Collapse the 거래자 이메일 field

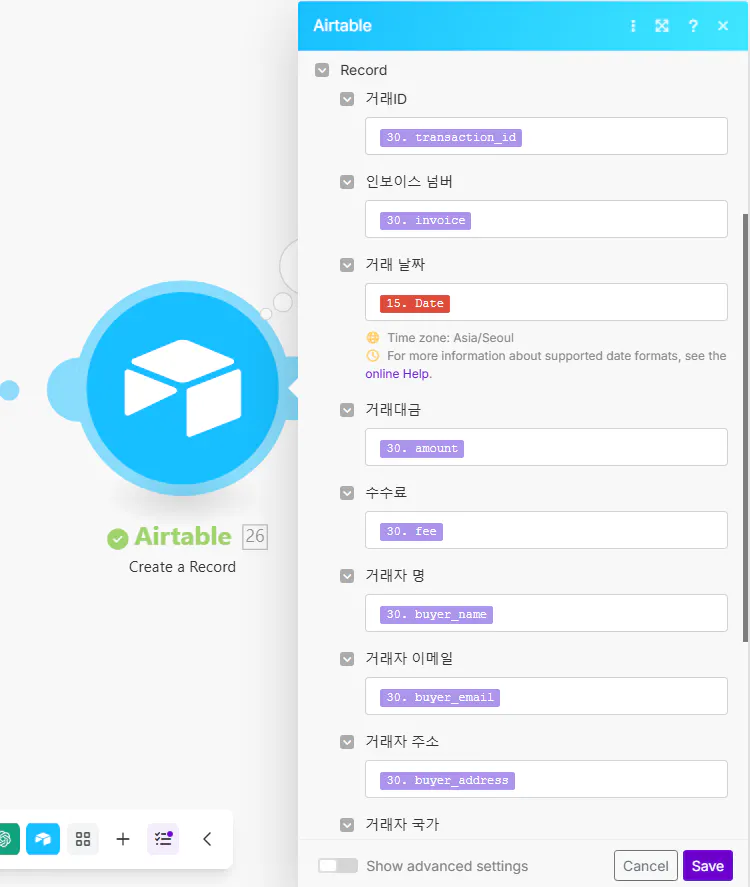pos(347,659)
